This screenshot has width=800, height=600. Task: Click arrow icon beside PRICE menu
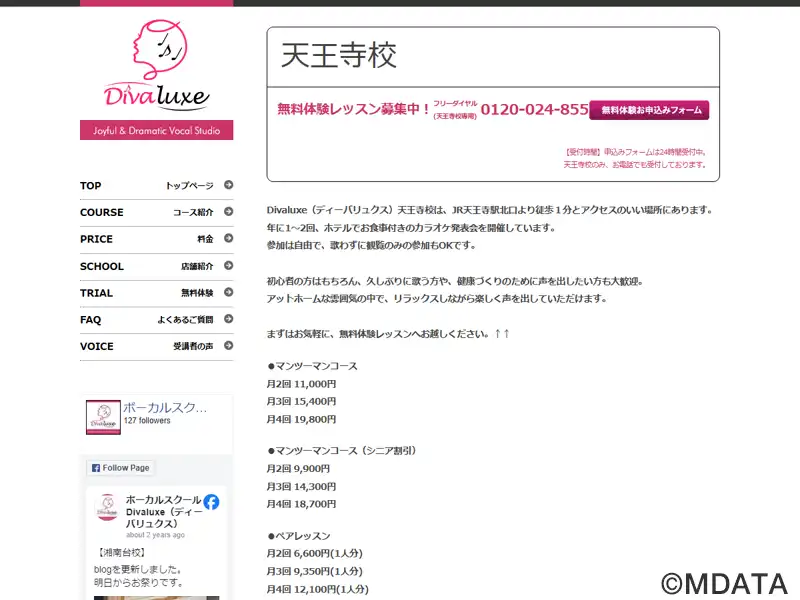pyautogui.click(x=229, y=238)
